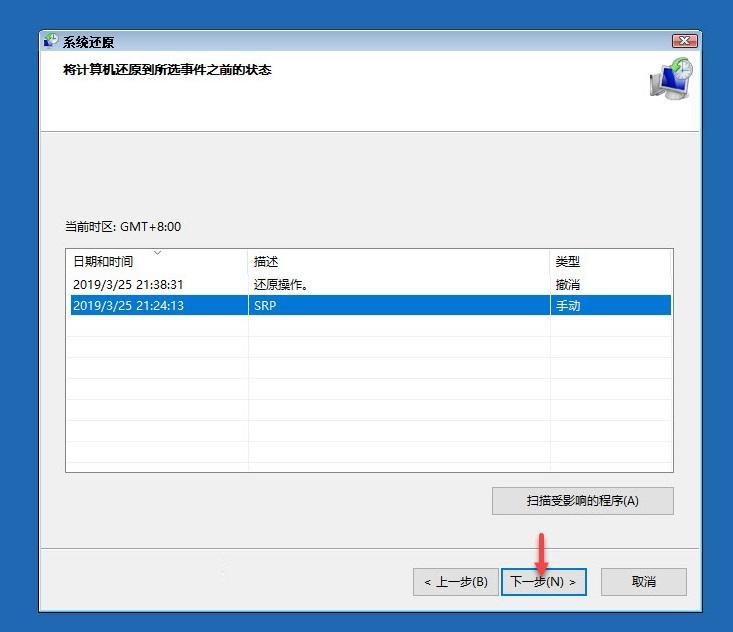The image size is (733, 632).
Task: Click the 描述 column header
Action: point(399,261)
